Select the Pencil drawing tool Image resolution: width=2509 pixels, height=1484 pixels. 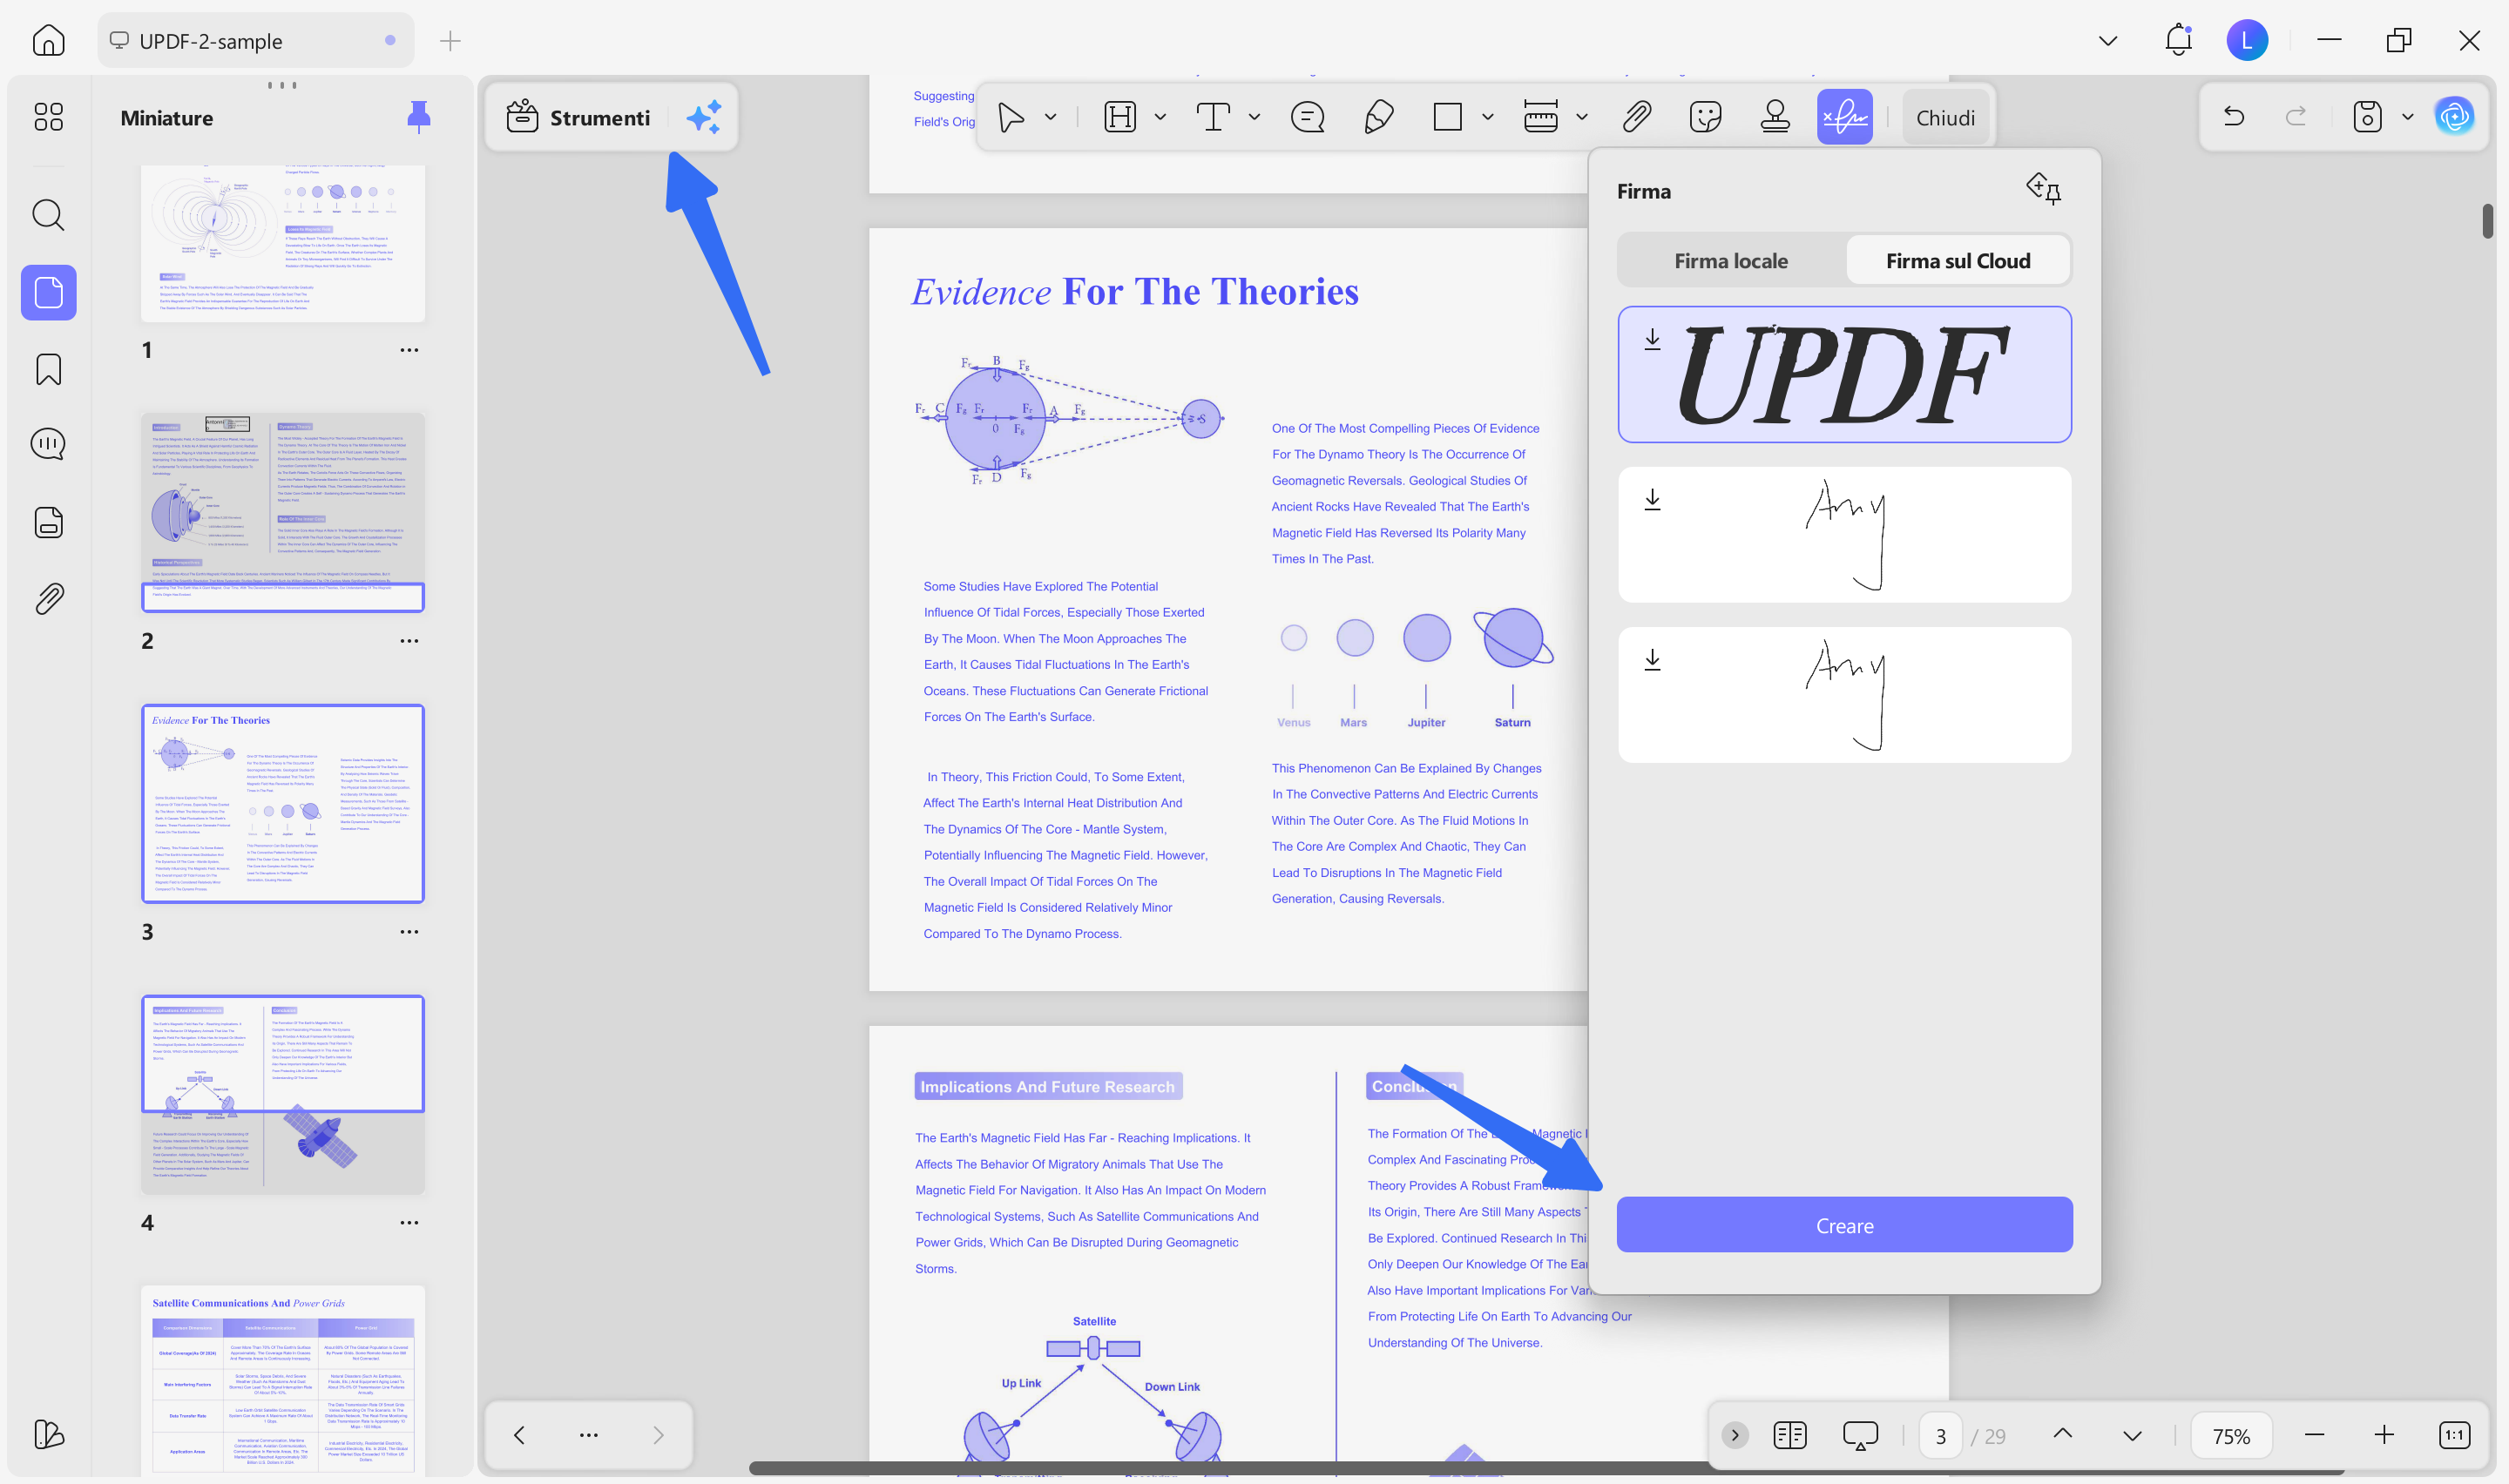point(1378,117)
